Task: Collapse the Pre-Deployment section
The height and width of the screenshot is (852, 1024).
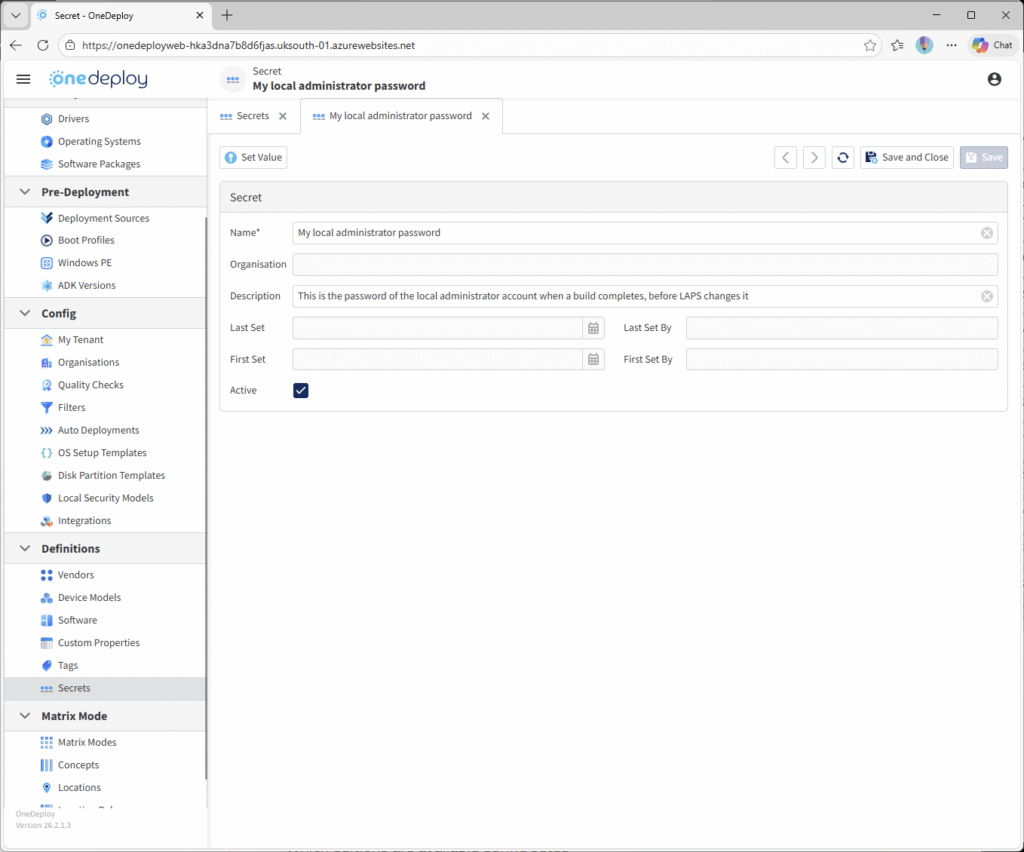Action: [x=25, y=192]
